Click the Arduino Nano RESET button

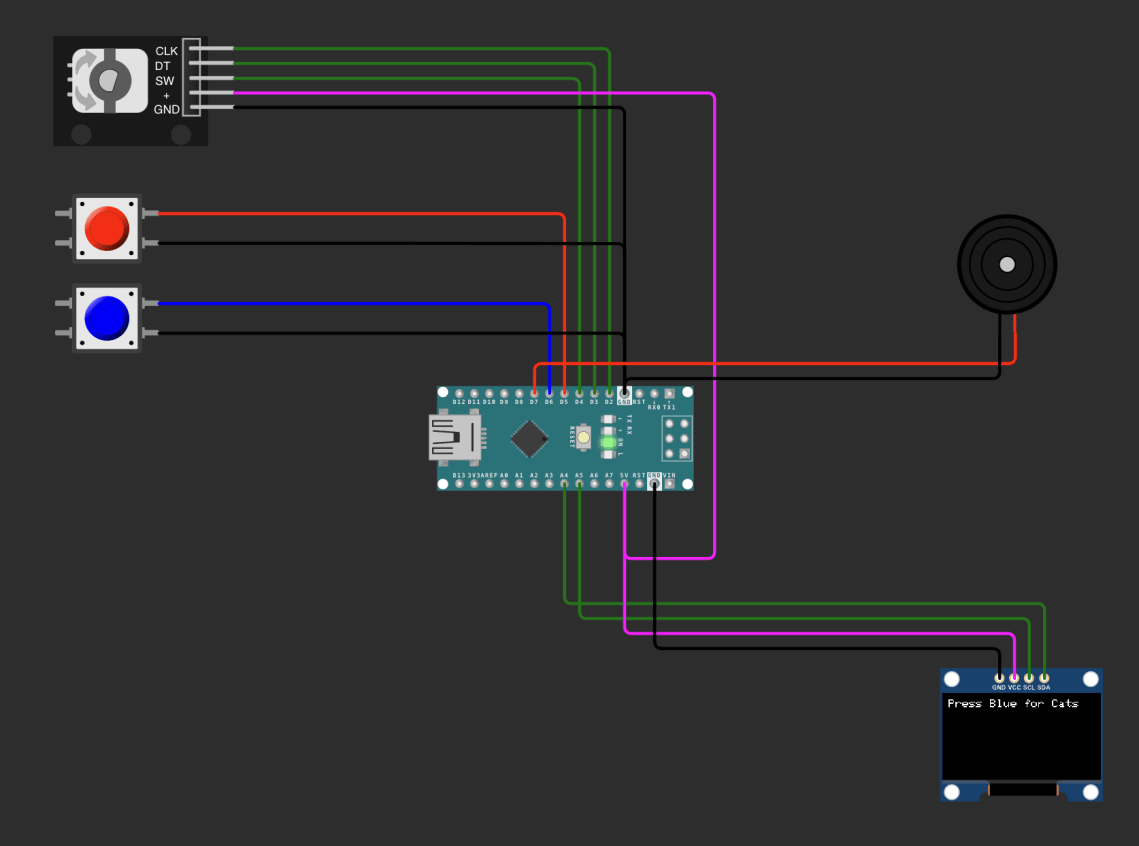(x=583, y=438)
